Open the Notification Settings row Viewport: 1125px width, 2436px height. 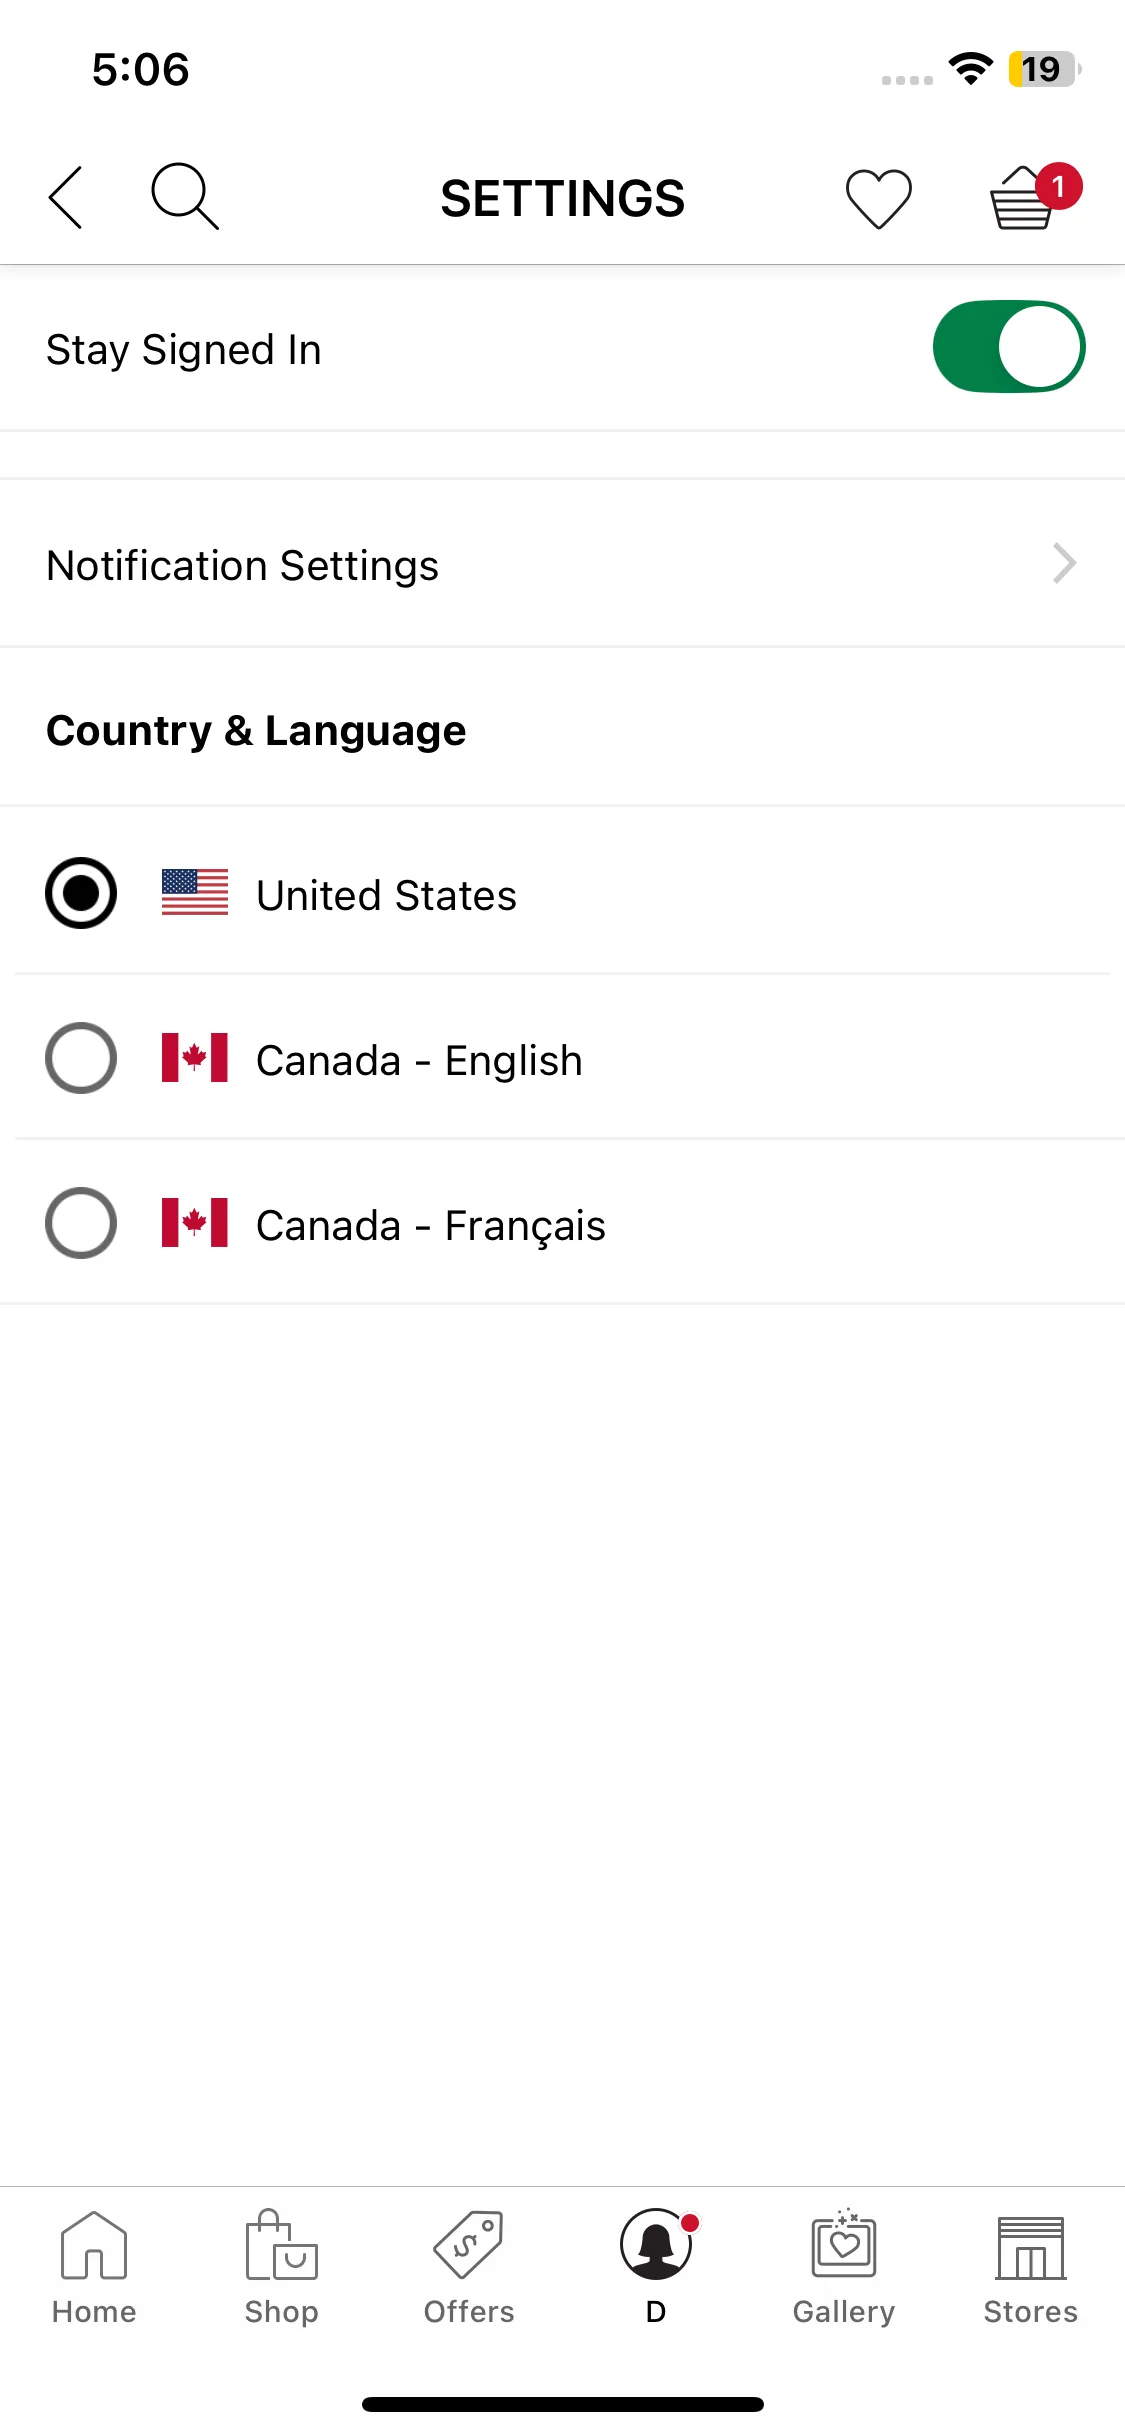coord(562,564)
